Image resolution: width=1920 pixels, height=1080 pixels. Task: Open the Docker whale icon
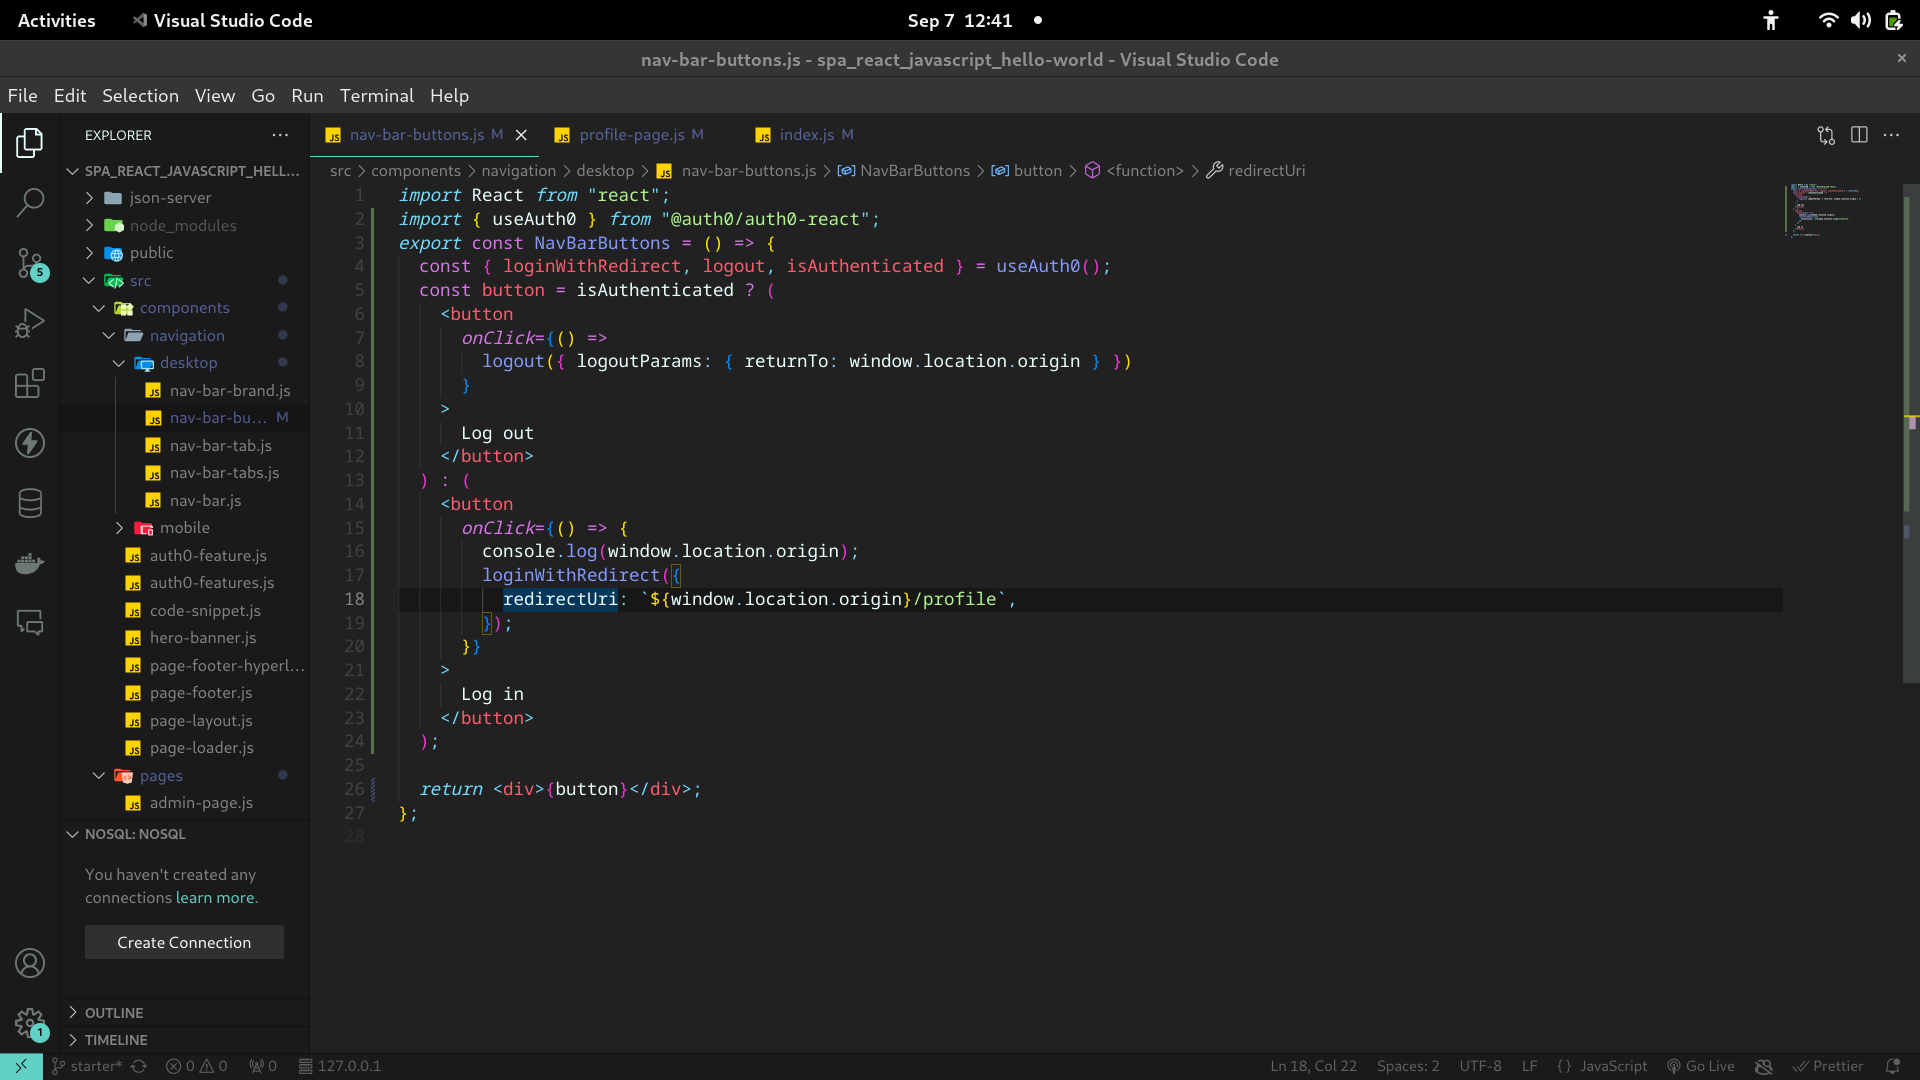pyautogui.click(x=30, y=563)
